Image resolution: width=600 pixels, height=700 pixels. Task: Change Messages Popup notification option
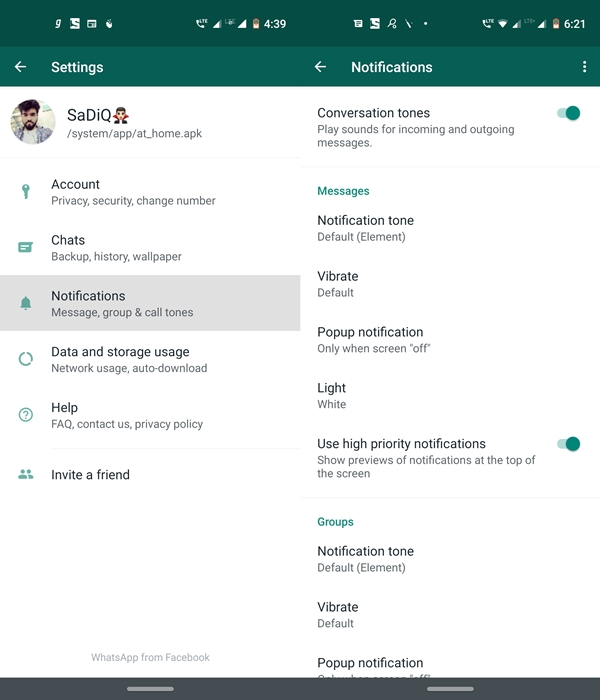[x=450, y=339]
